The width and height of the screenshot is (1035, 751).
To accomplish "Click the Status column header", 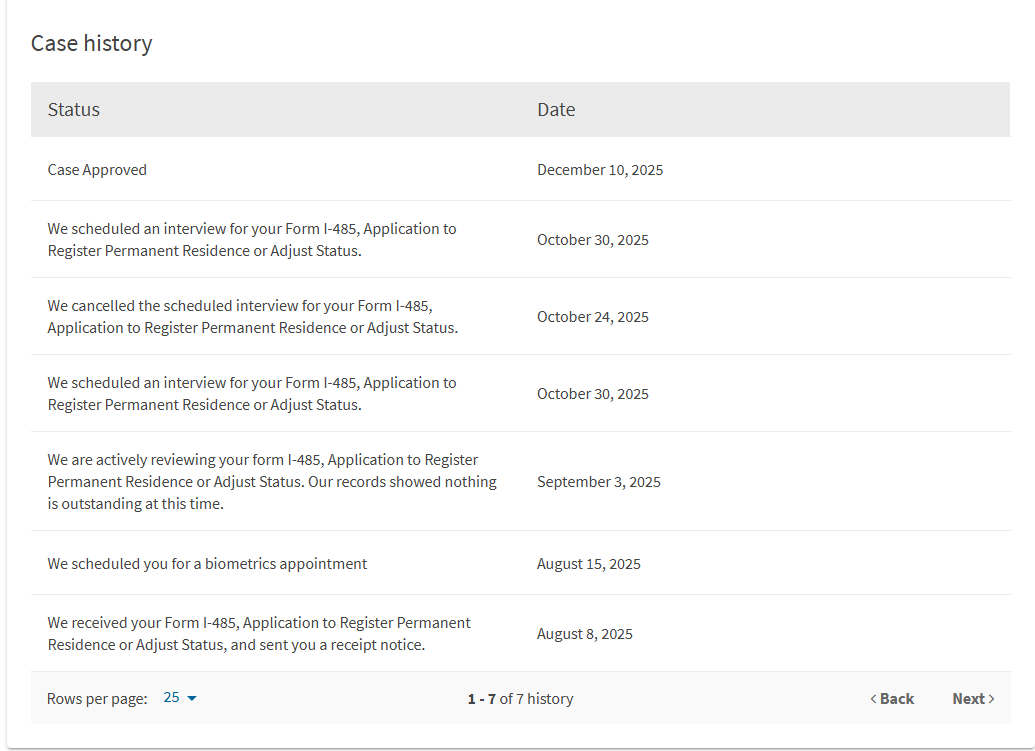I will click(74, 110).
